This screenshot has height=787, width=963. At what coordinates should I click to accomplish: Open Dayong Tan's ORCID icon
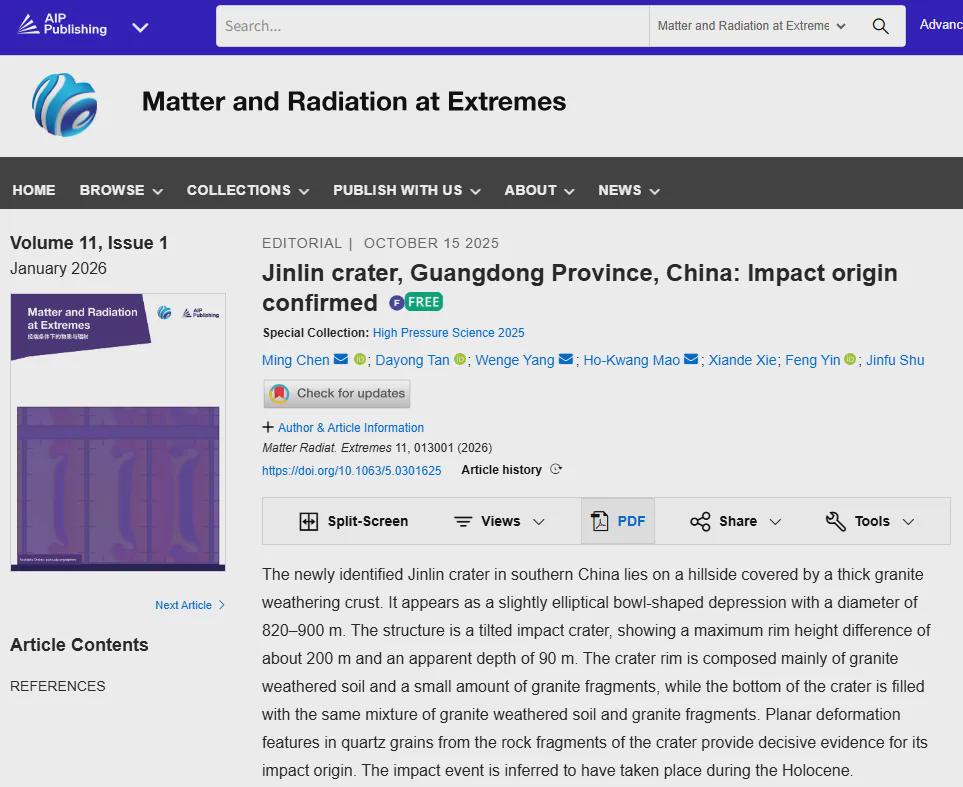click(460, 360)
